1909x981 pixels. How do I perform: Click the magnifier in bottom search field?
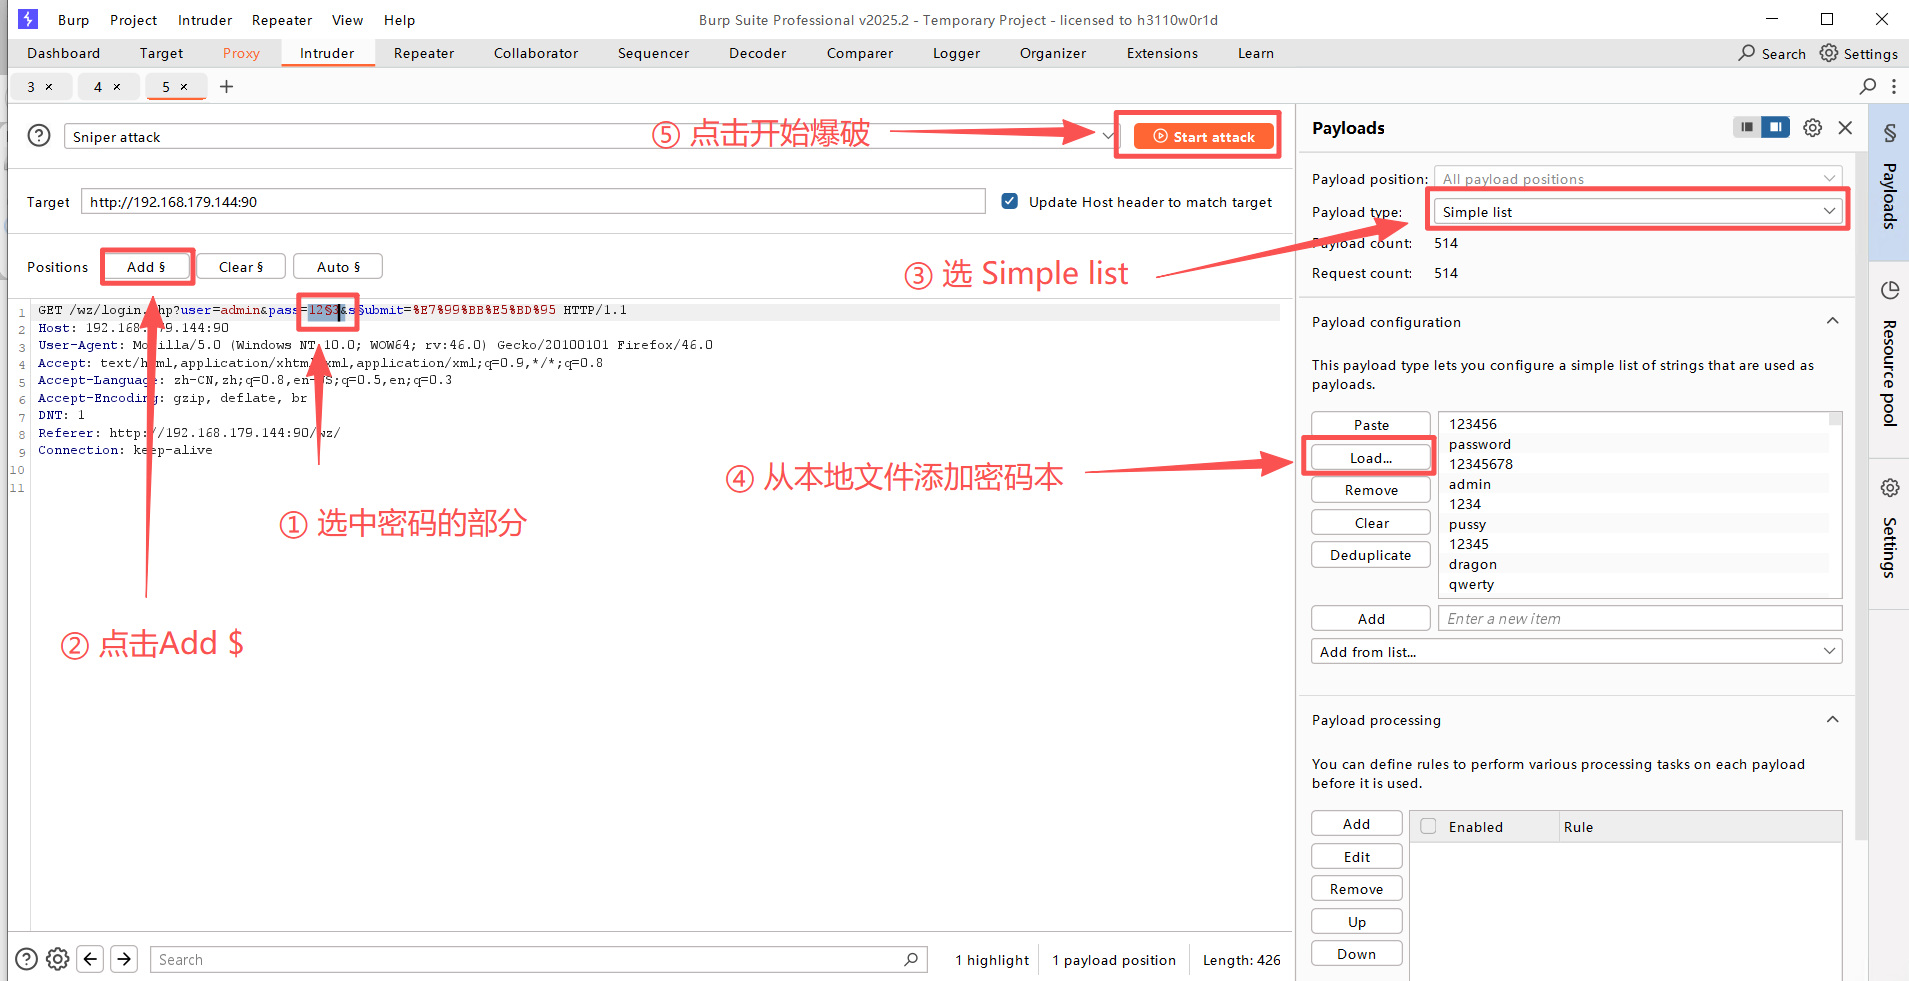tap(911, 959)
